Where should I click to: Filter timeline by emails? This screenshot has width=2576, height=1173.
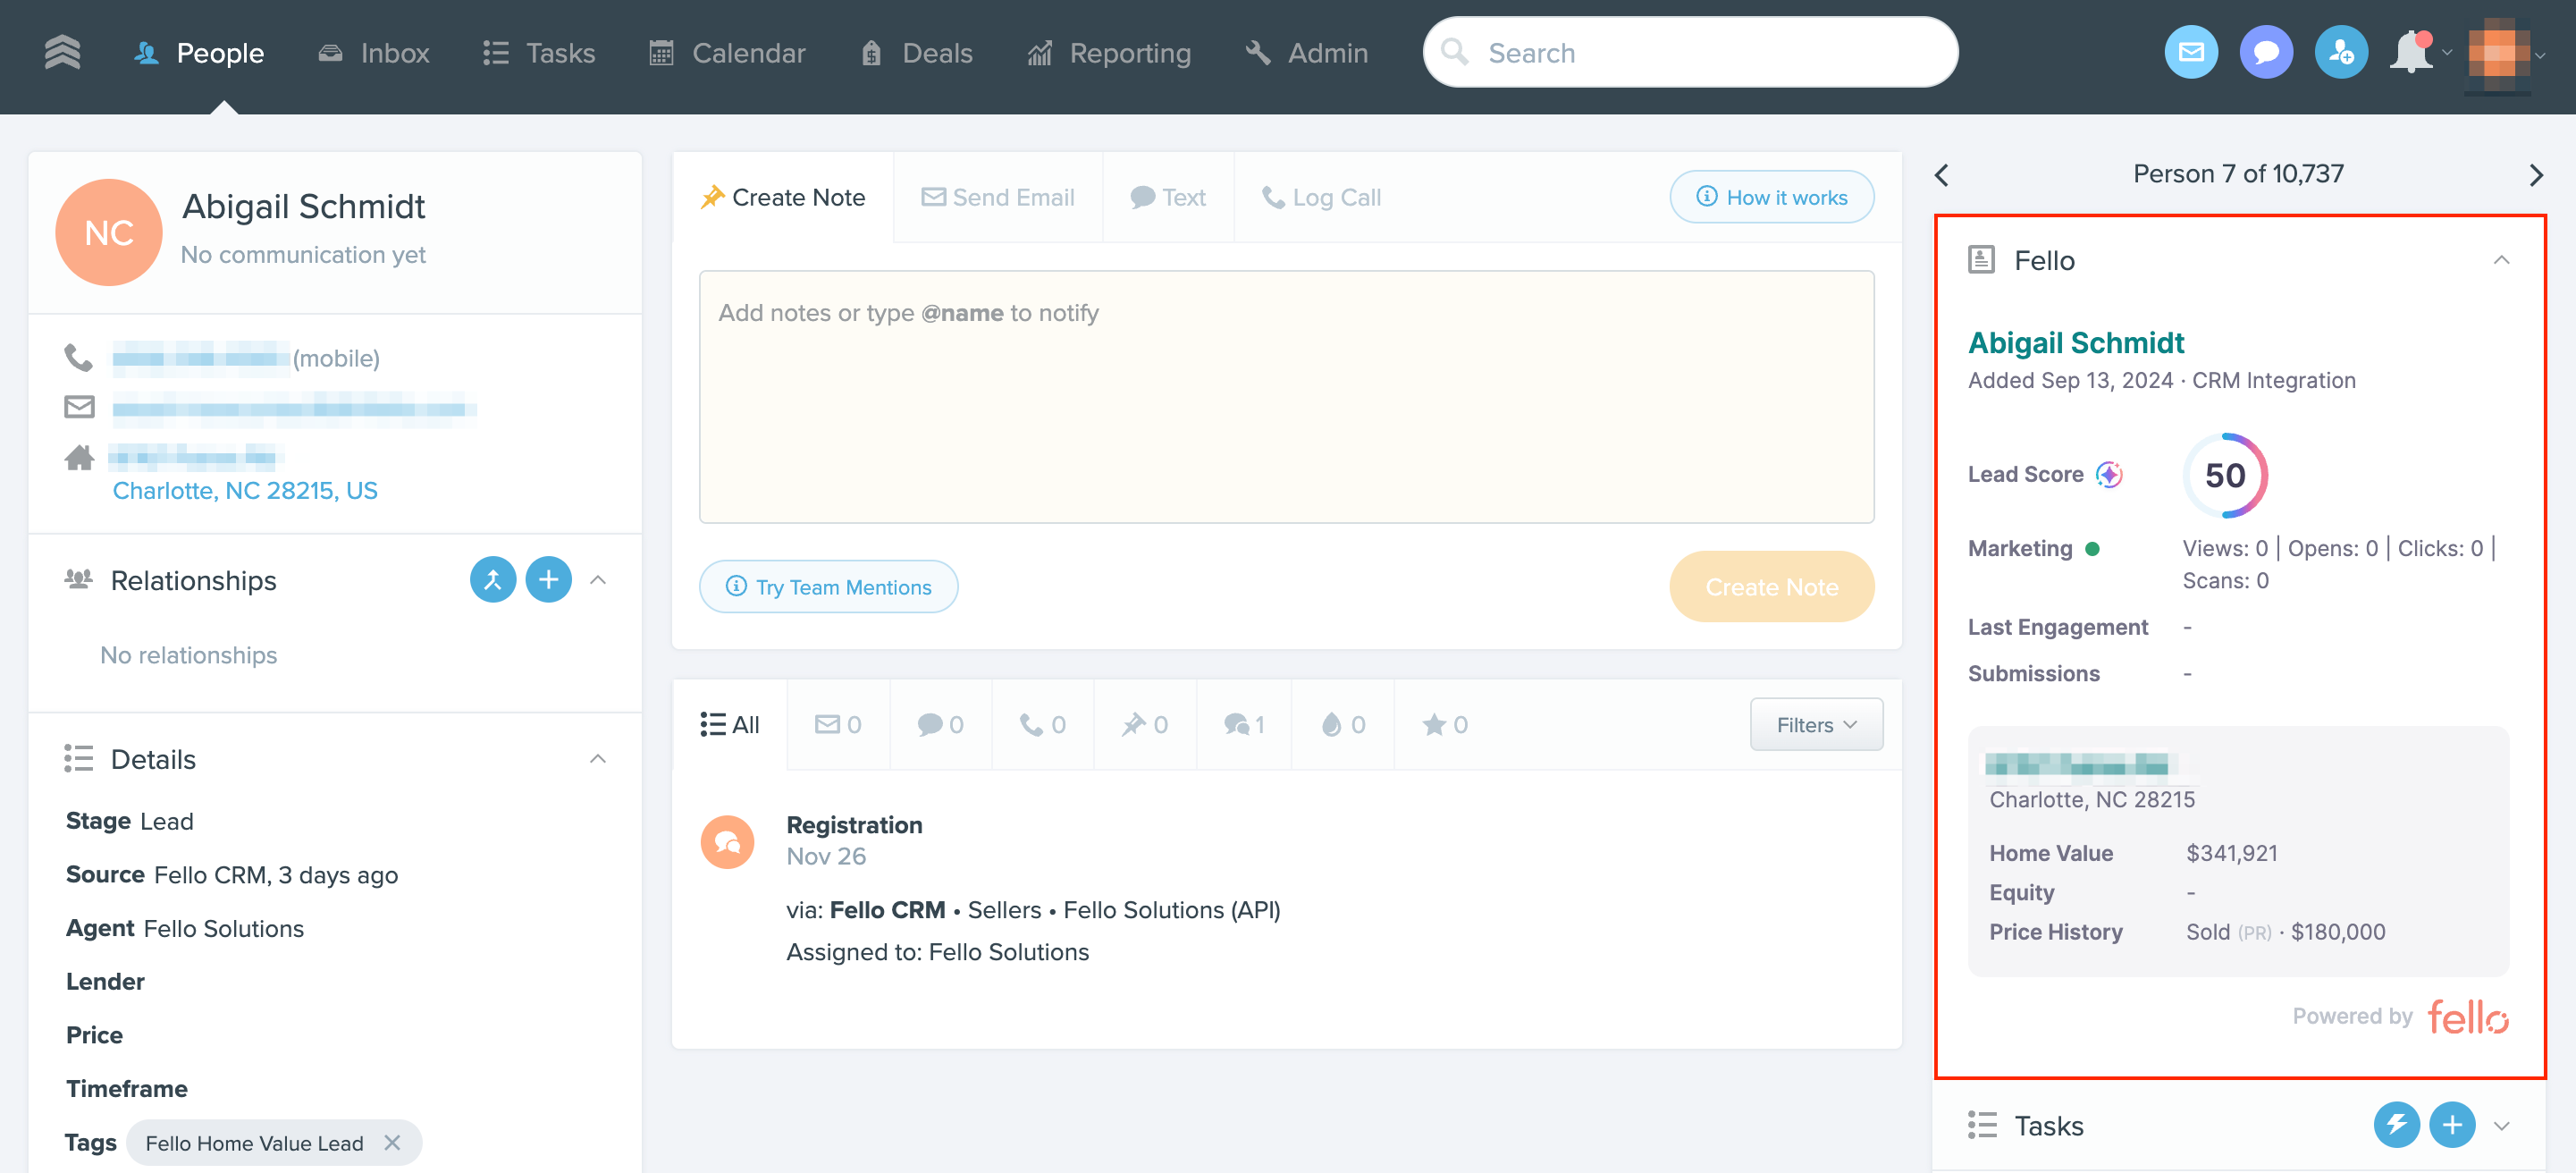[x=838, y=724]
